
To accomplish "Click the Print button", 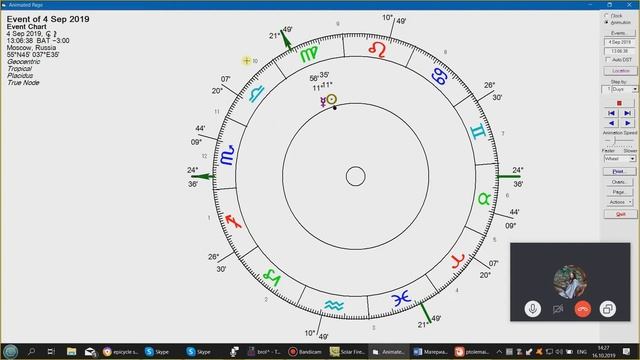I will click(x=619, y=171).
